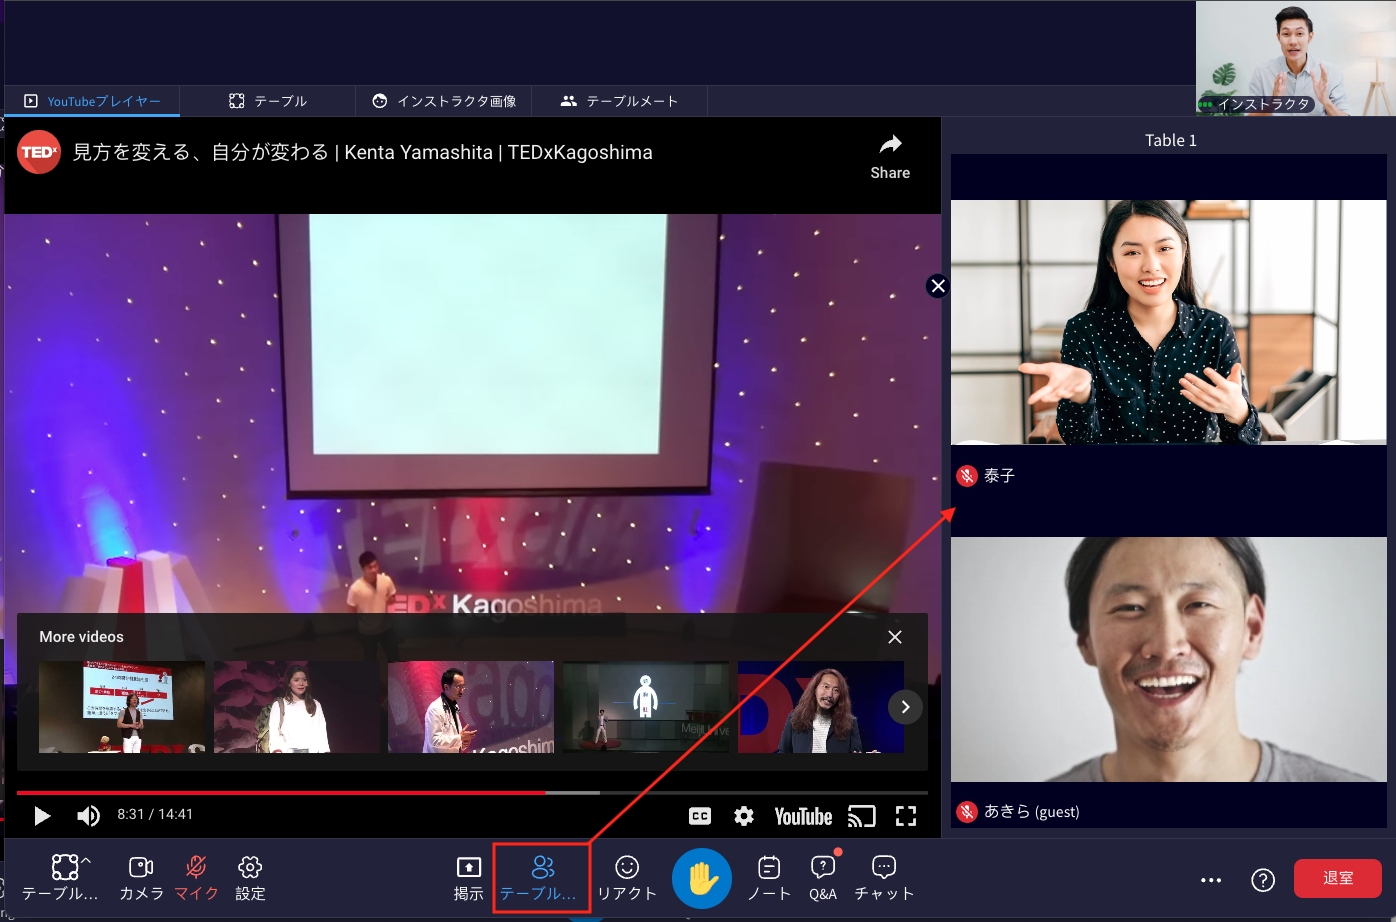Toggle closed captions CC button
Screen dimensions: 1396x922
pyautogui.click(x=700, y=816)
